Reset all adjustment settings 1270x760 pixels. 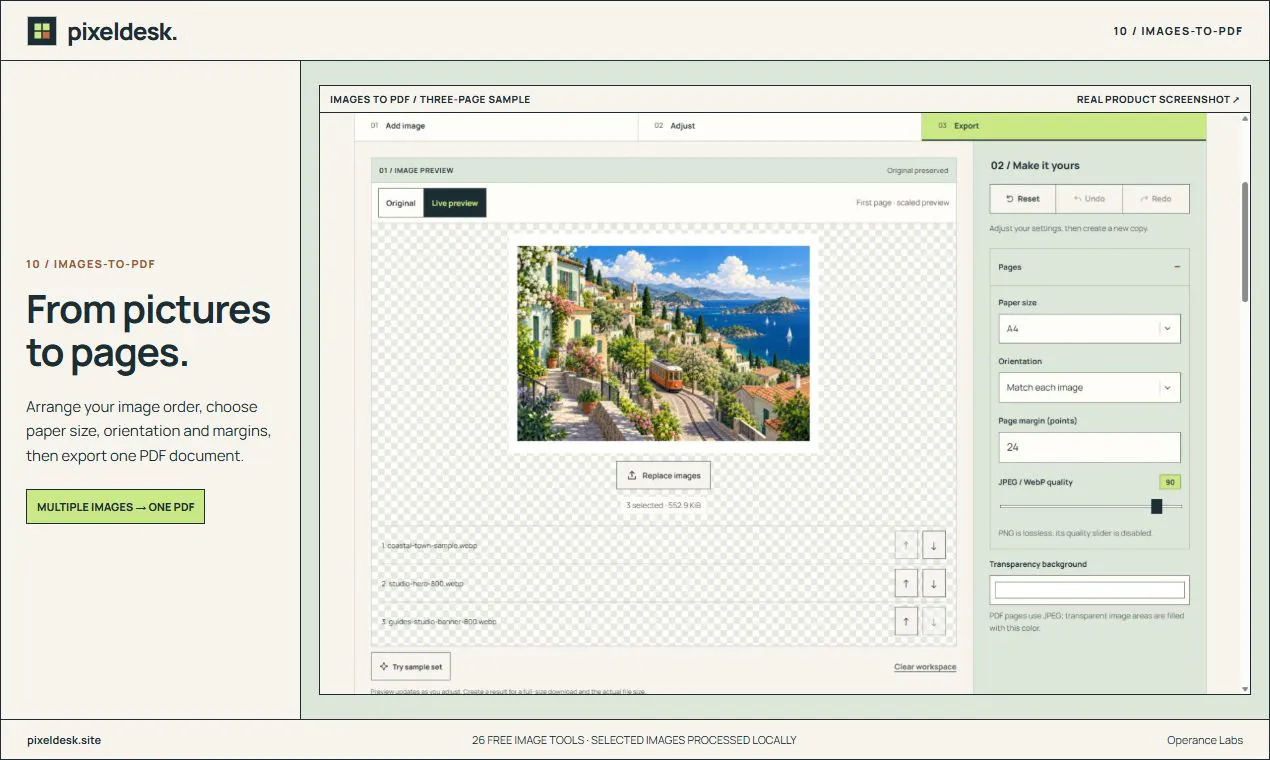1023,198
